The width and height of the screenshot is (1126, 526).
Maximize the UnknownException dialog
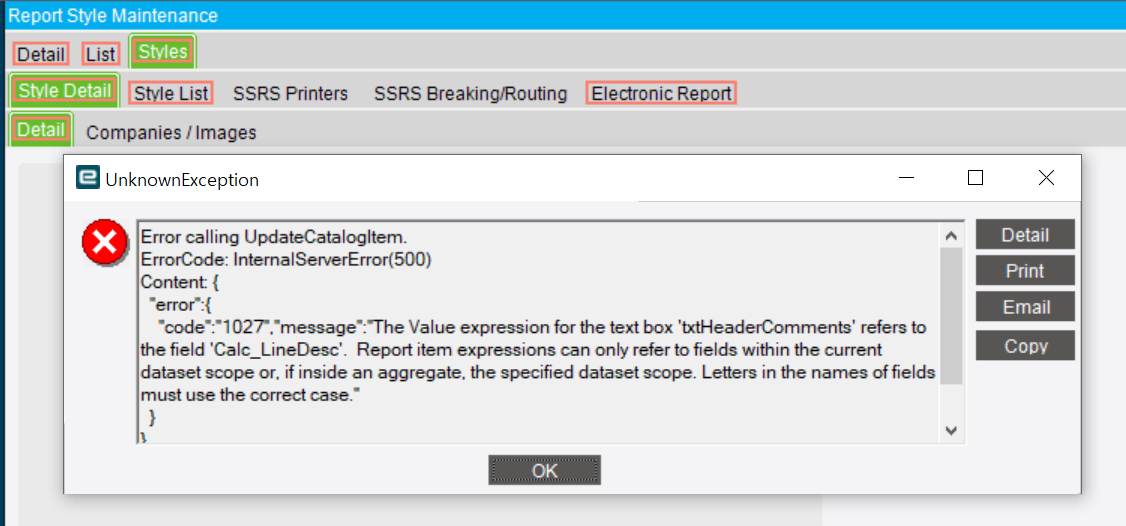click(x=975, y=177)
